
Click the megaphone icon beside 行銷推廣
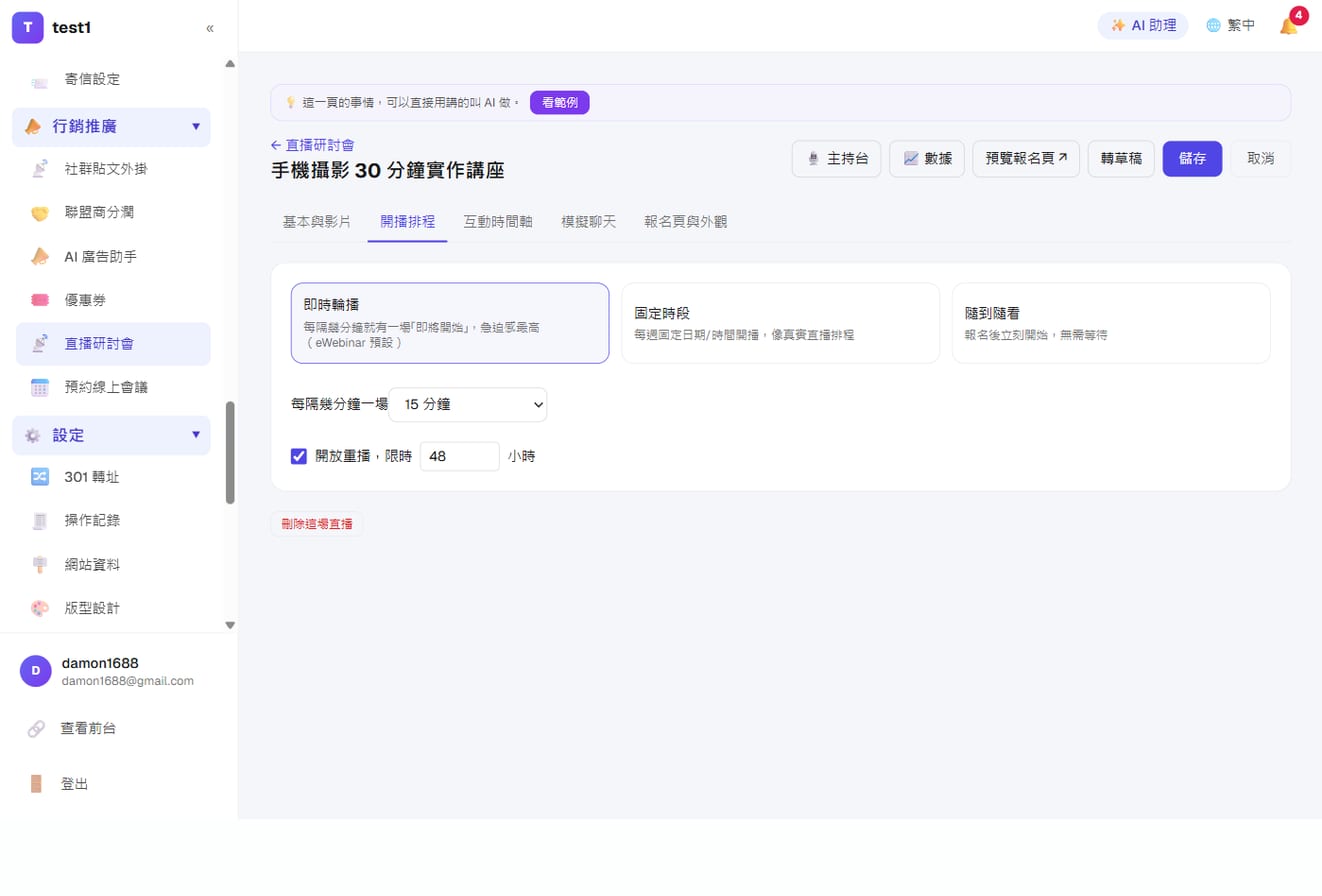tap(33, 127)
